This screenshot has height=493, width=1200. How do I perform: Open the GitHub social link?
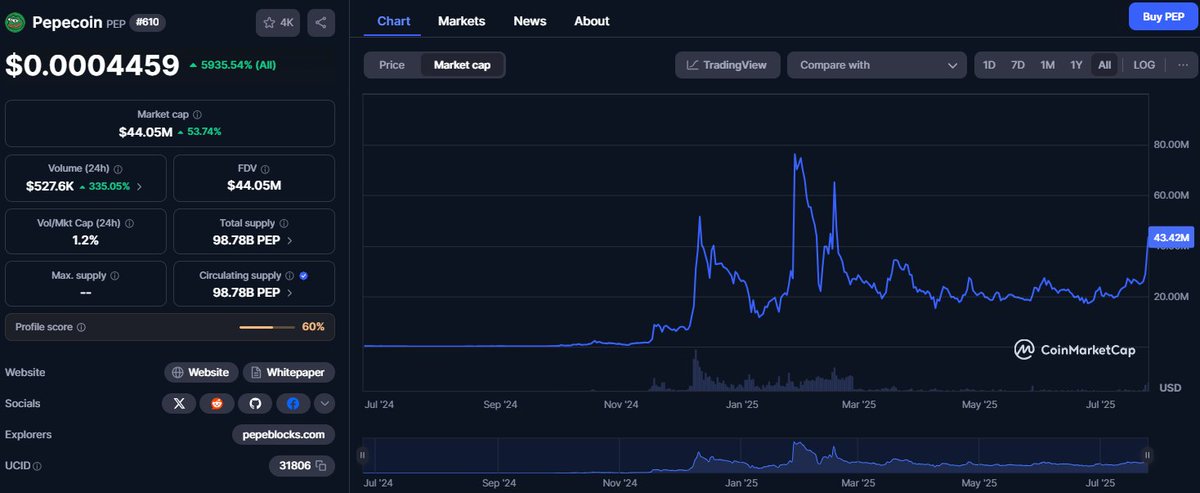pos(255,403)
